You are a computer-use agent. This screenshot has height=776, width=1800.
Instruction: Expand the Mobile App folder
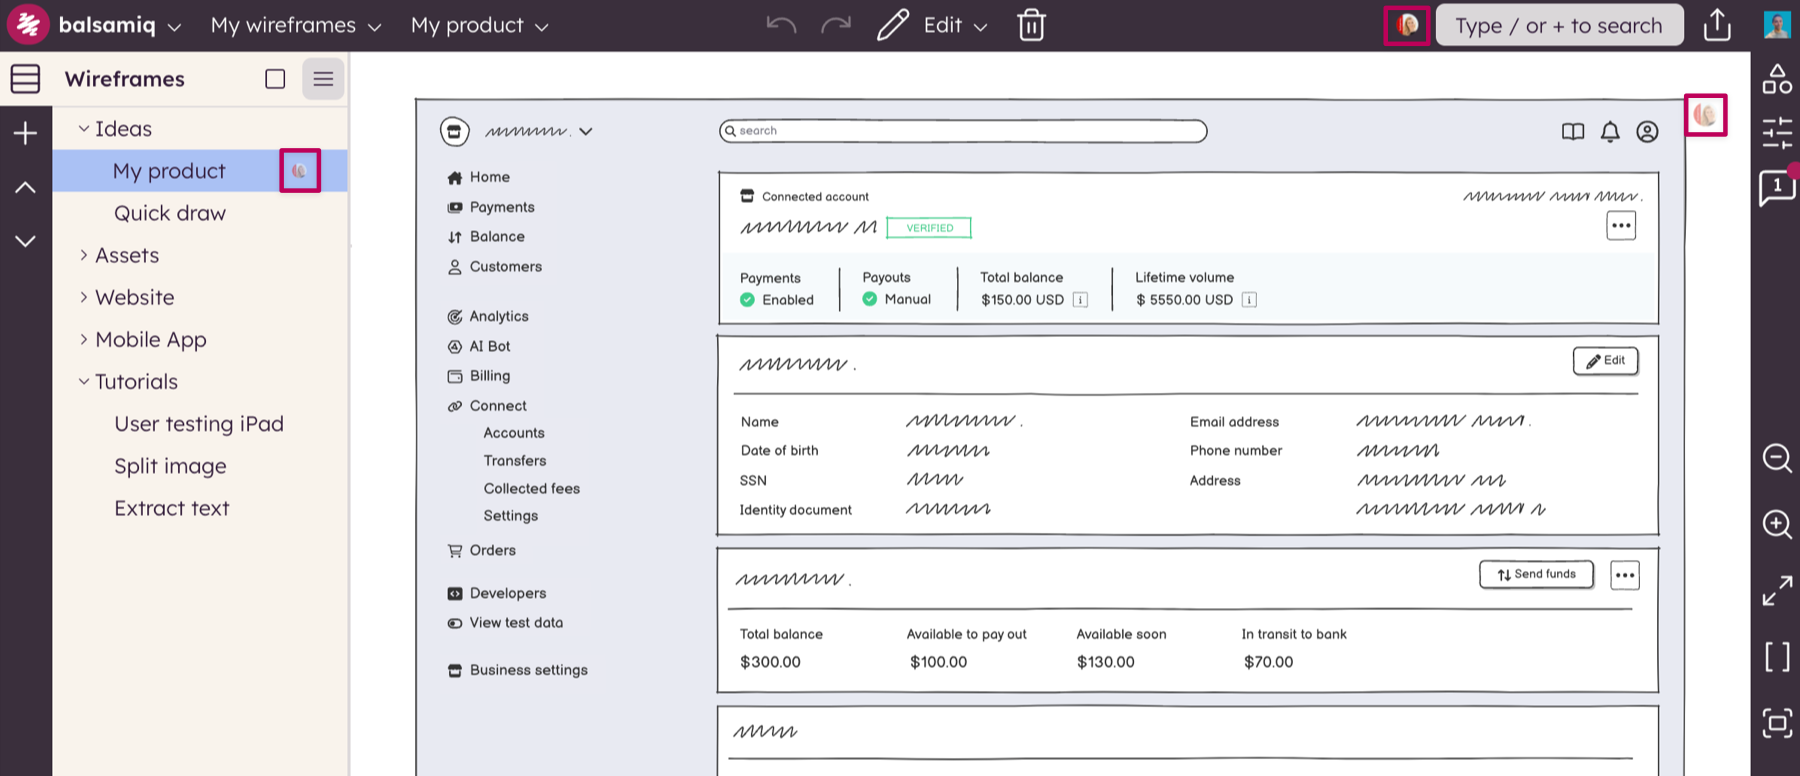(x=84, y=340)
